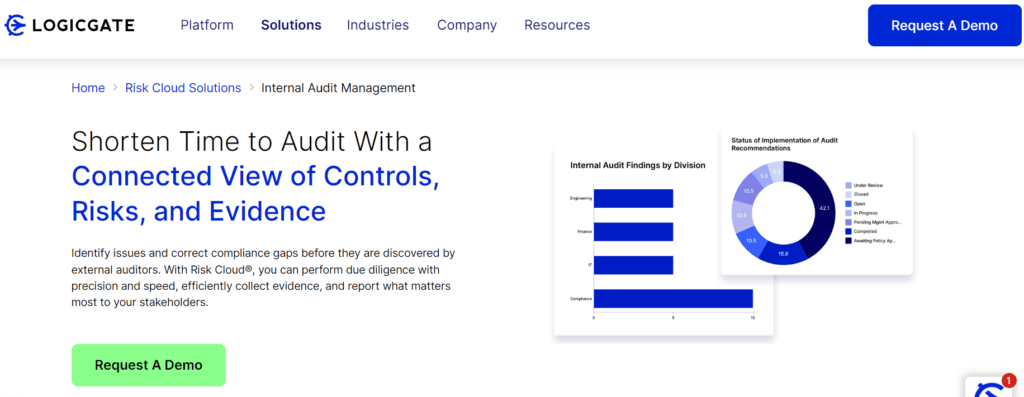Open the Solutions menu
Screen dimensions: 1024x397
tap(291, 25)
